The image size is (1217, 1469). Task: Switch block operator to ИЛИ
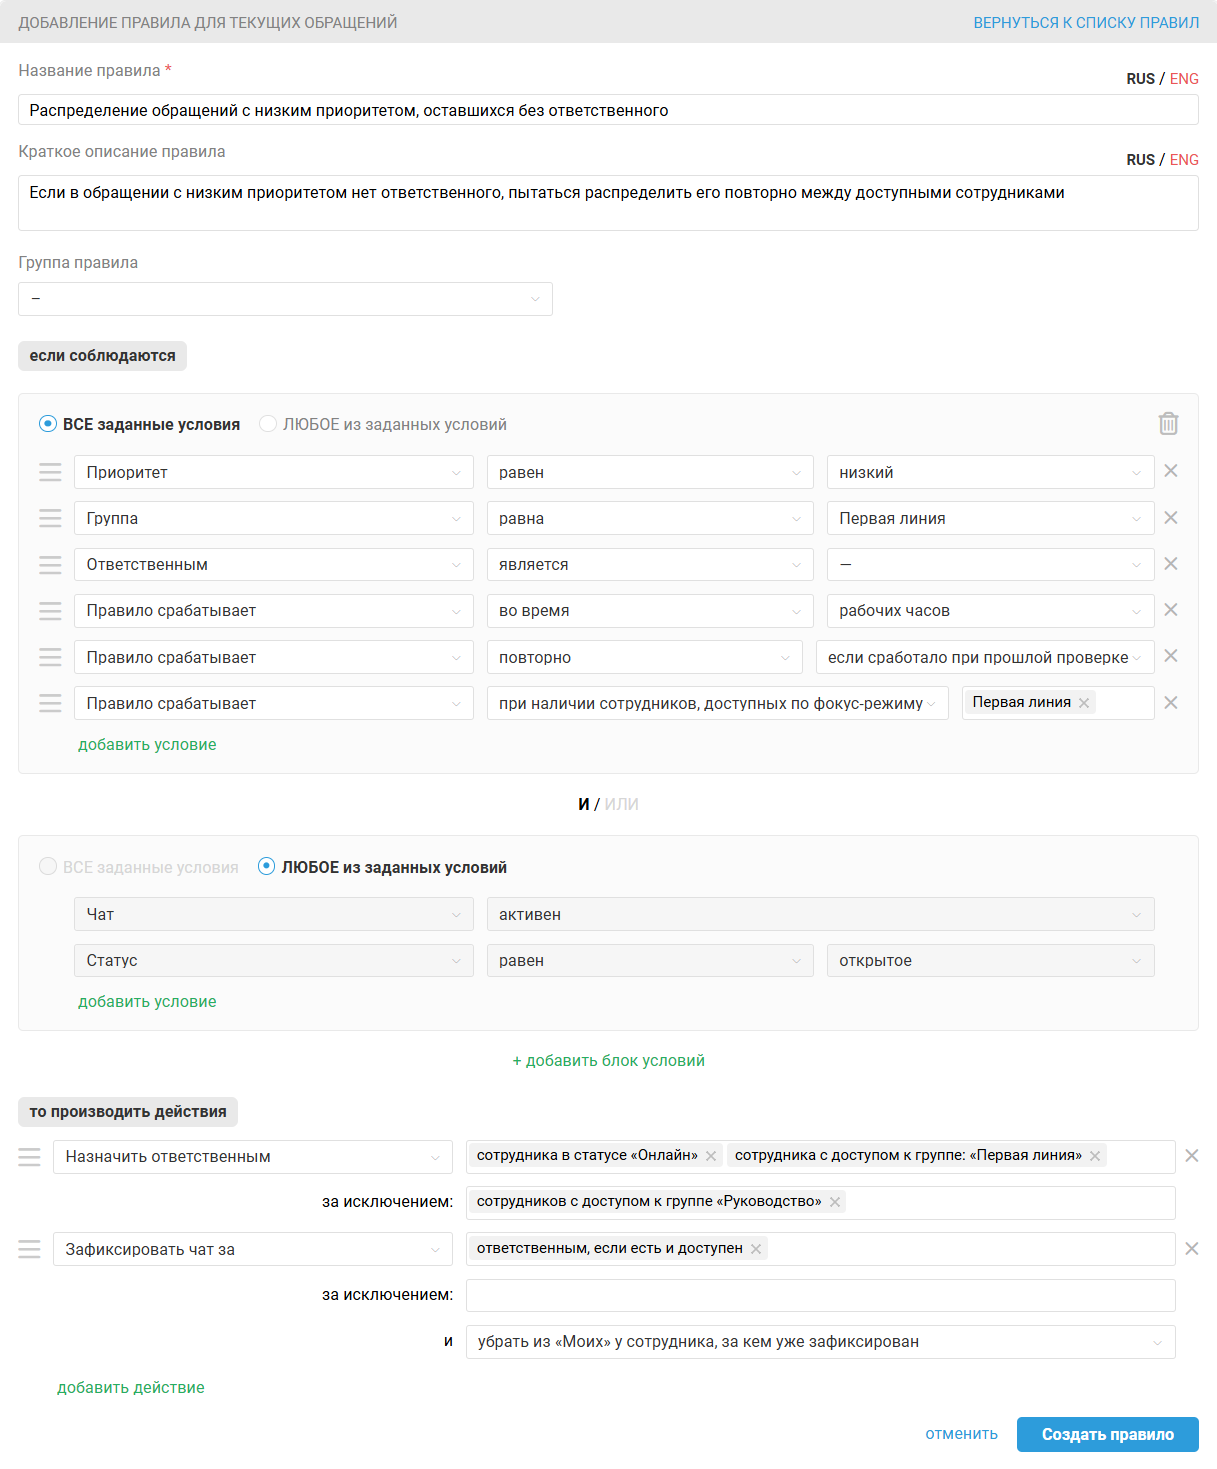coord(621,804)
